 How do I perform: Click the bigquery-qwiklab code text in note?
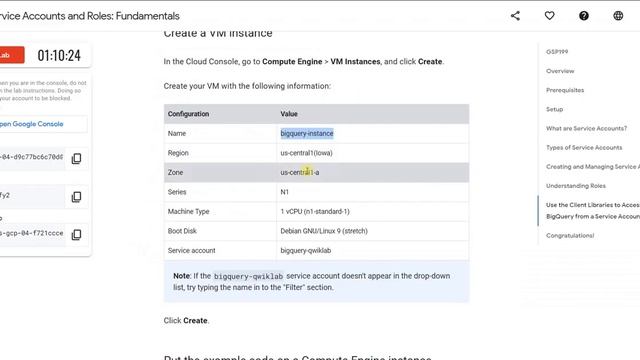[248, 276]
